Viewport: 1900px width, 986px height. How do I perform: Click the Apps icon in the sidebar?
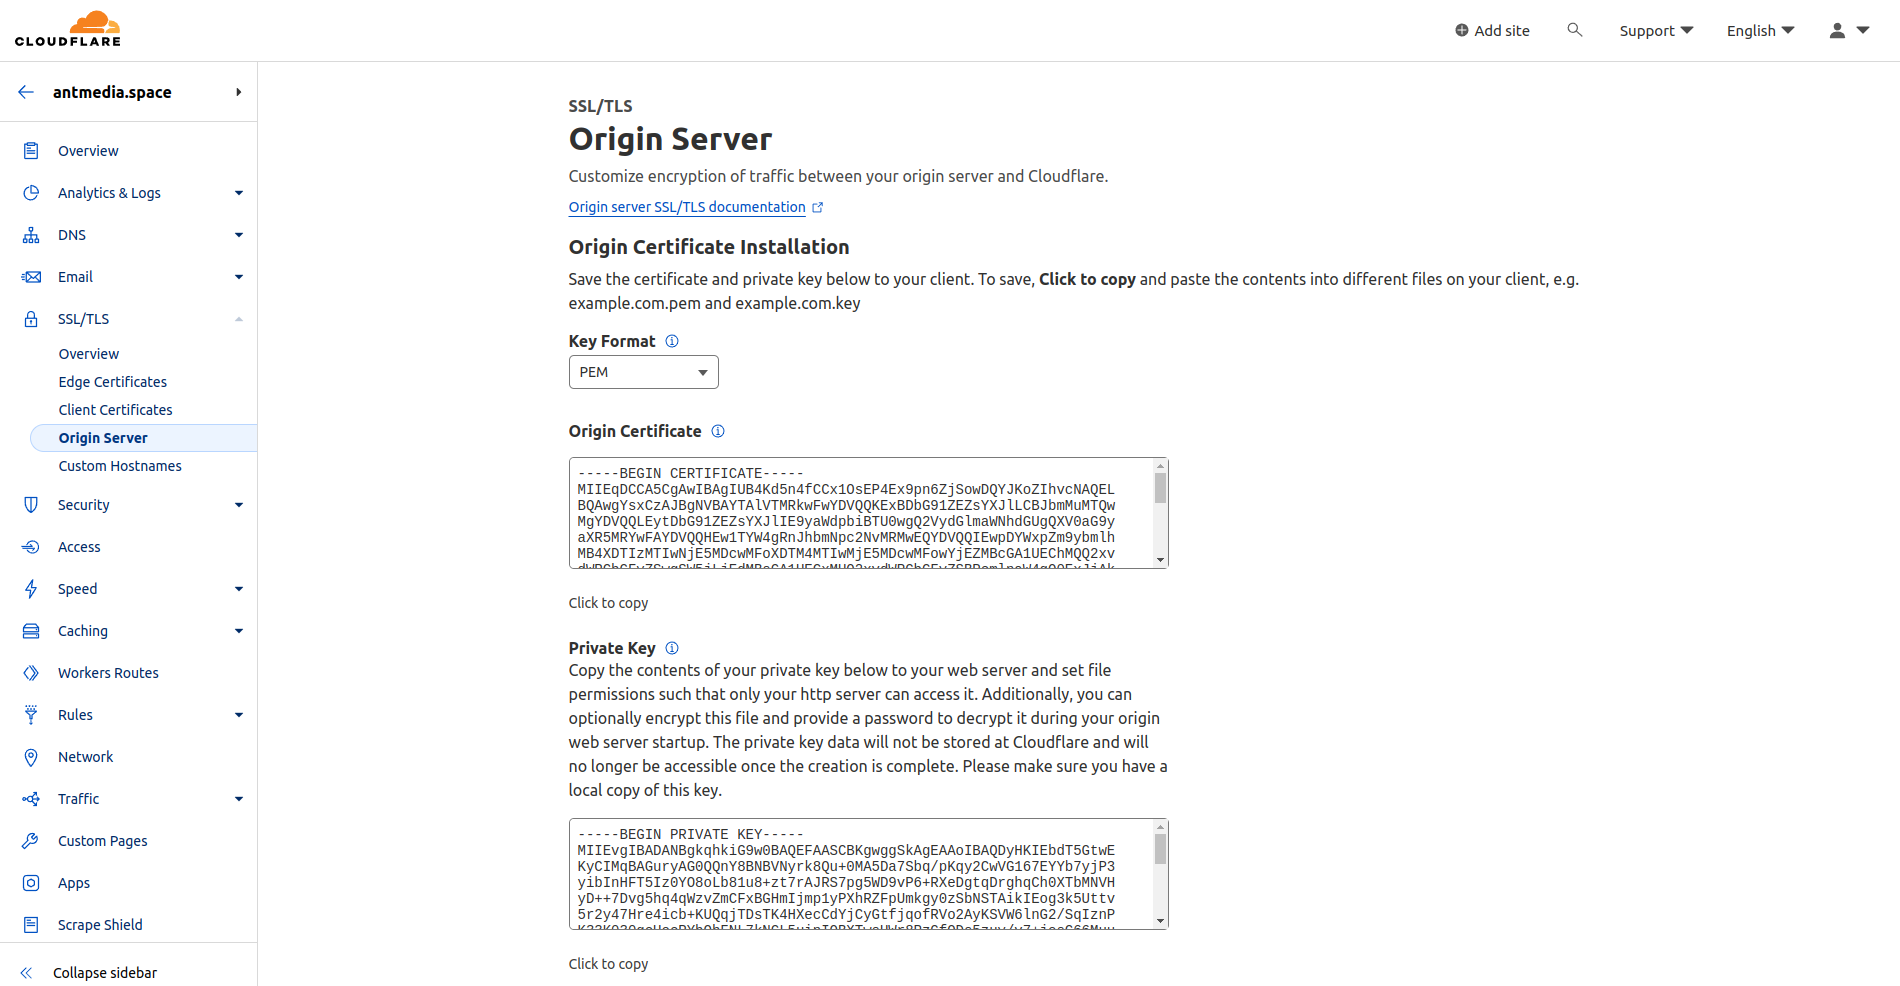coord(31,883)
